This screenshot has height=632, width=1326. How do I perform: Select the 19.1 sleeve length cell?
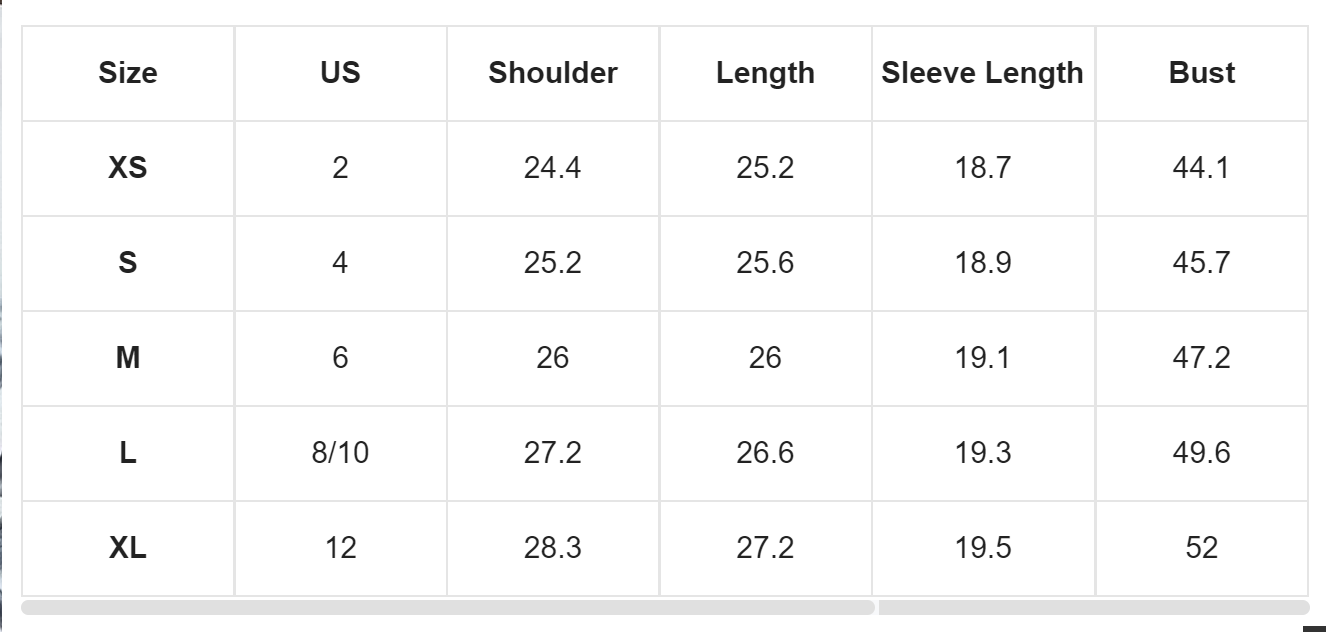coord(983,358)
